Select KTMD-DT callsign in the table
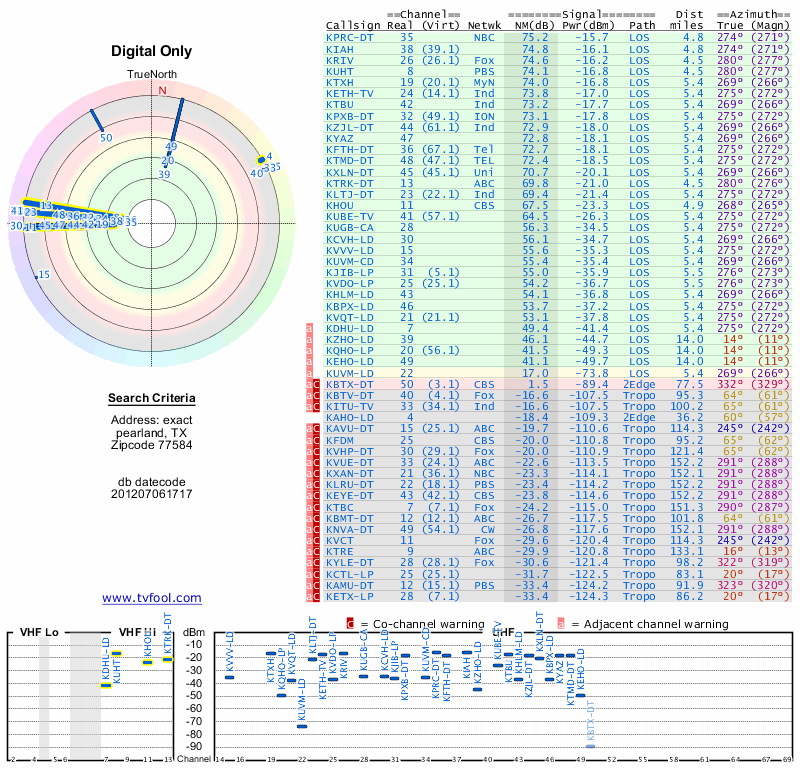The width and height of the screenshot is (800, 768). [349, 161]
